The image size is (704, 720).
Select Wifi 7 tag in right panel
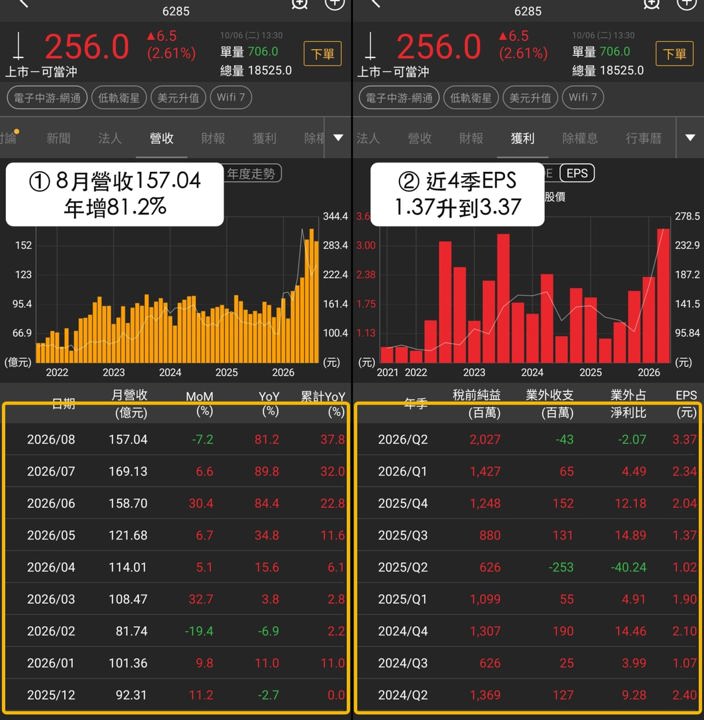pos(582,98)
